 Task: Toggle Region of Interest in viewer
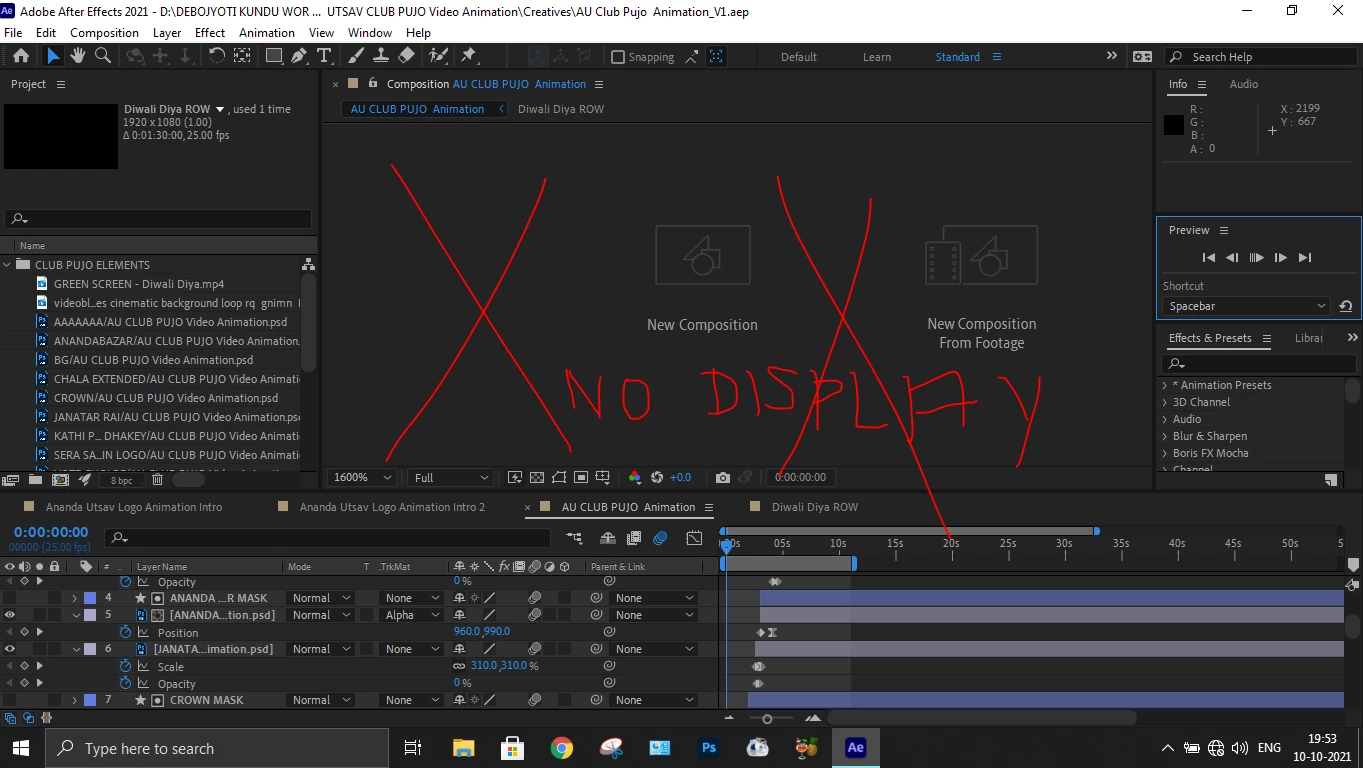(581, 478)
